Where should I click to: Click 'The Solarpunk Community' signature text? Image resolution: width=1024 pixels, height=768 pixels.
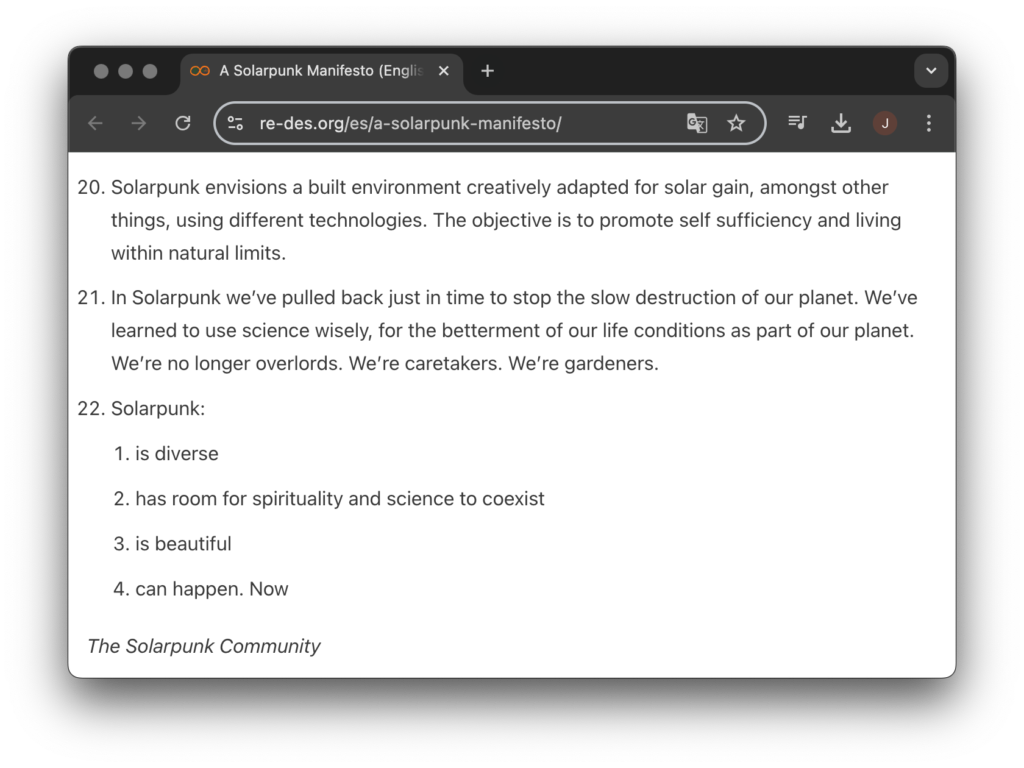[204, 646]
